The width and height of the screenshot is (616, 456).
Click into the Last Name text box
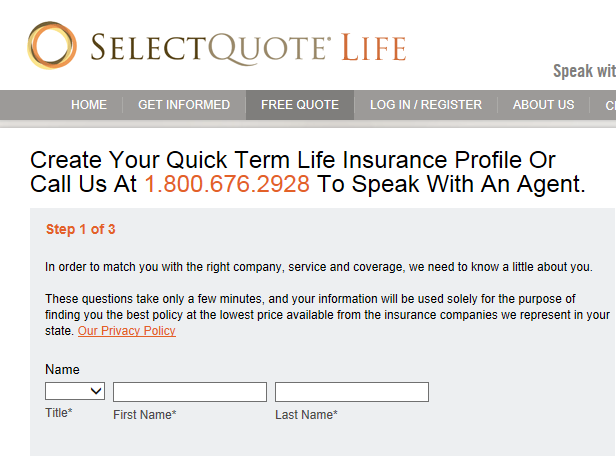352,391
